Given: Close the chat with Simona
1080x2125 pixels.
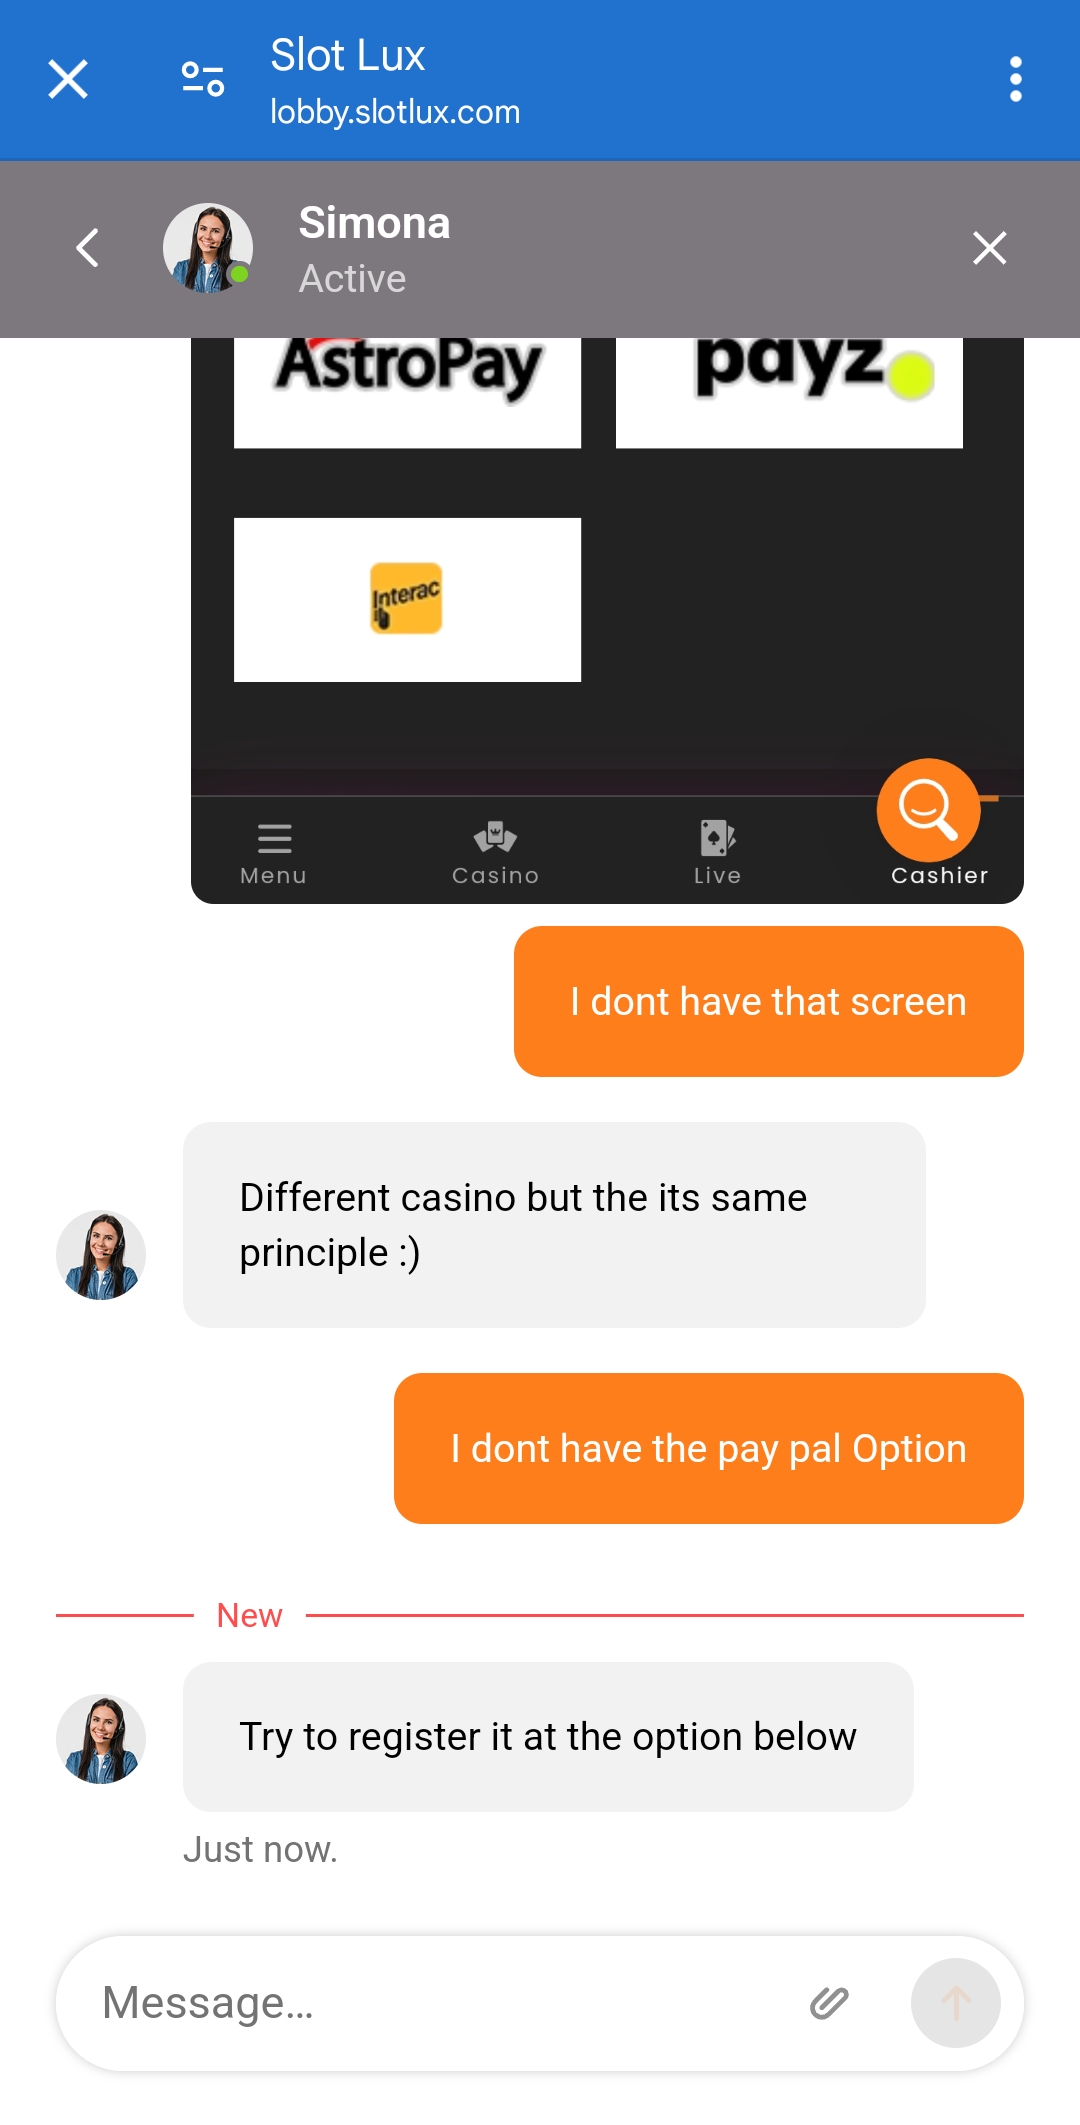Looking at the screenshot, I should click(x=989, y=248).
